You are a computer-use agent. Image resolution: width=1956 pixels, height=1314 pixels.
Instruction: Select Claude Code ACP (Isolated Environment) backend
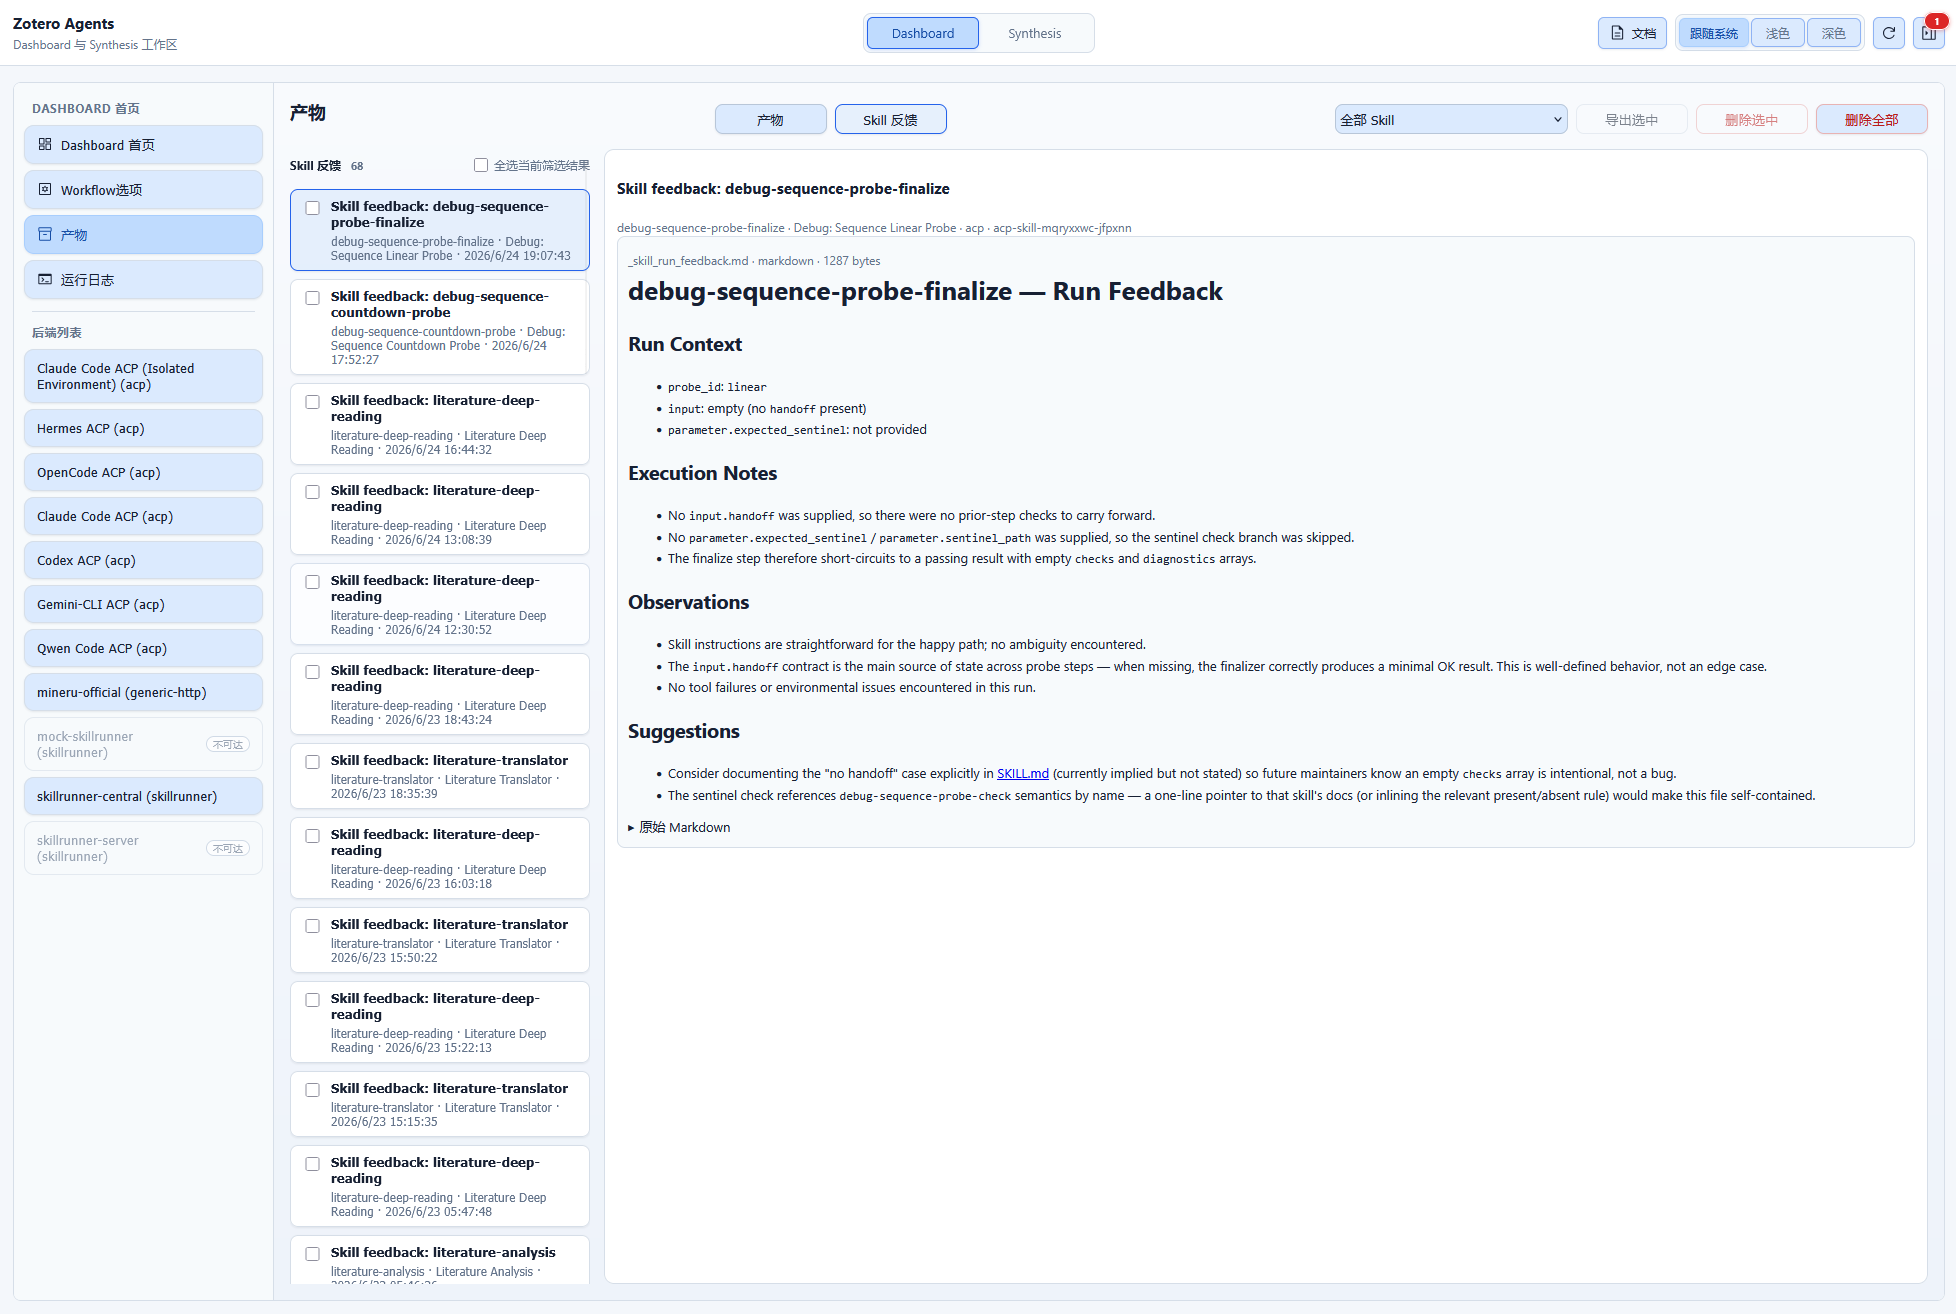coord(143,376)
